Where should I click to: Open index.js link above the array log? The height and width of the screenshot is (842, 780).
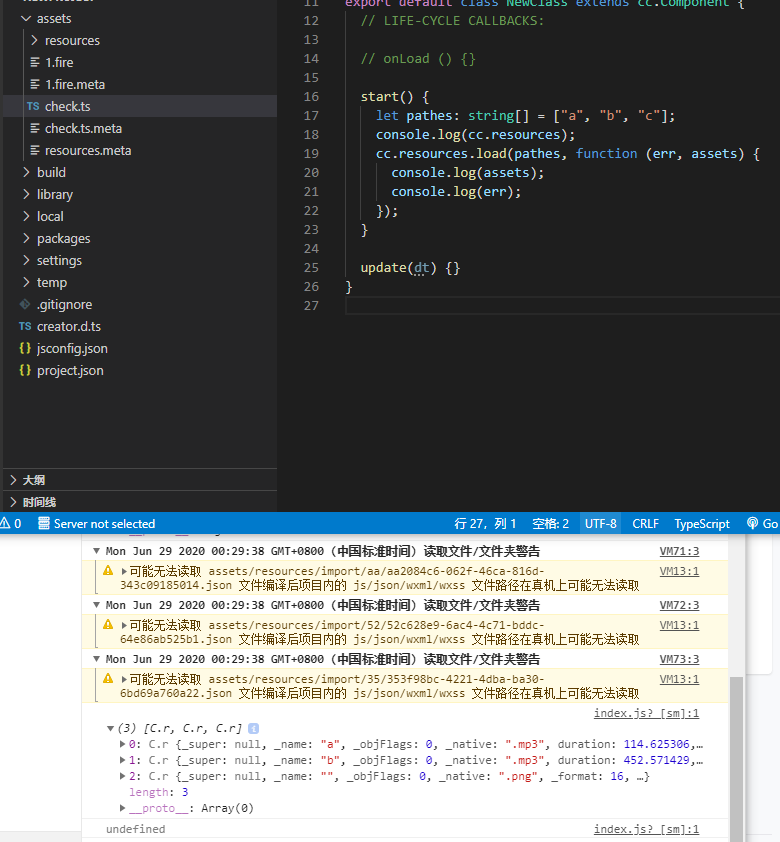[646, 713]
